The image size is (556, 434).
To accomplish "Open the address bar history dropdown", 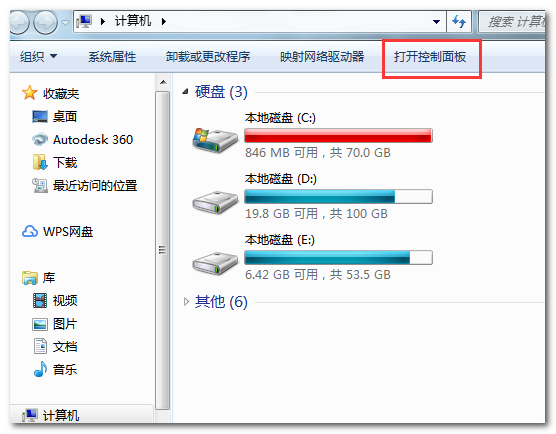I will 436,22.
